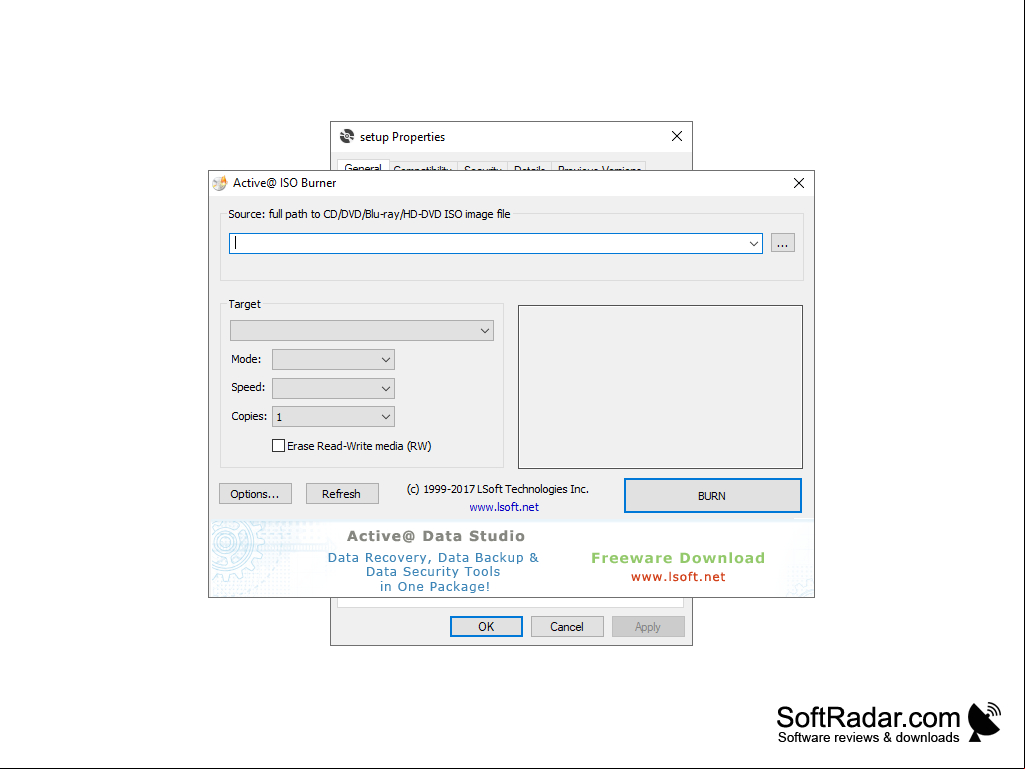Expand the ISO source path history dropdown arrow
This screenshot has height=769, width=1025.
point(754,244)
